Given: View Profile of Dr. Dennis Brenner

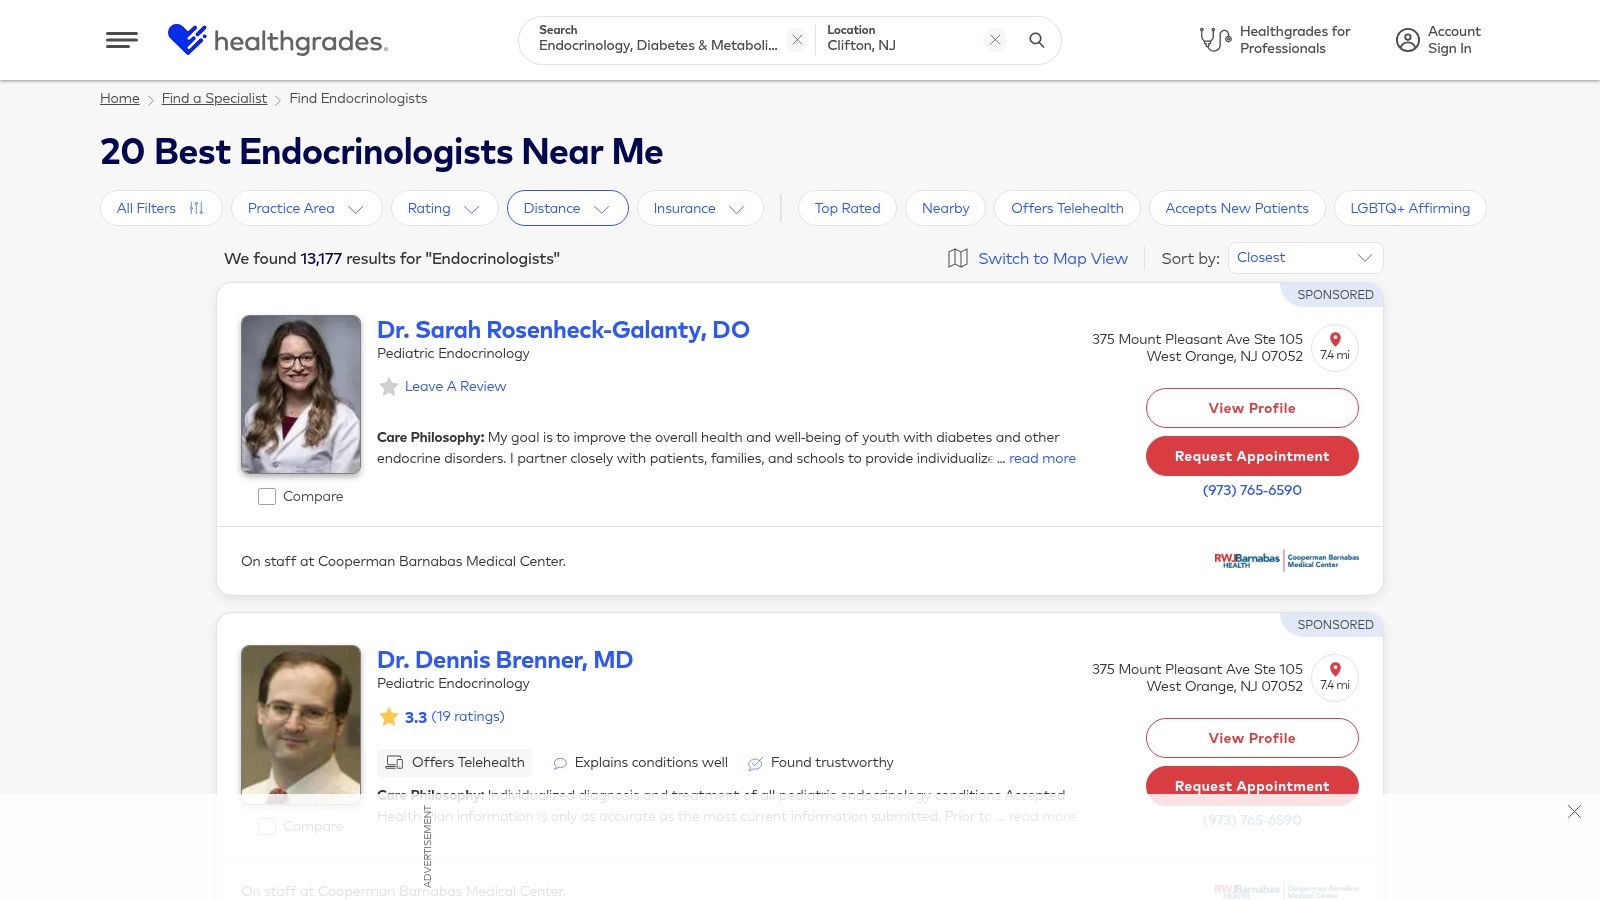Looking at the screenshot, I should pyautogui.click(x=1252, y=738).
